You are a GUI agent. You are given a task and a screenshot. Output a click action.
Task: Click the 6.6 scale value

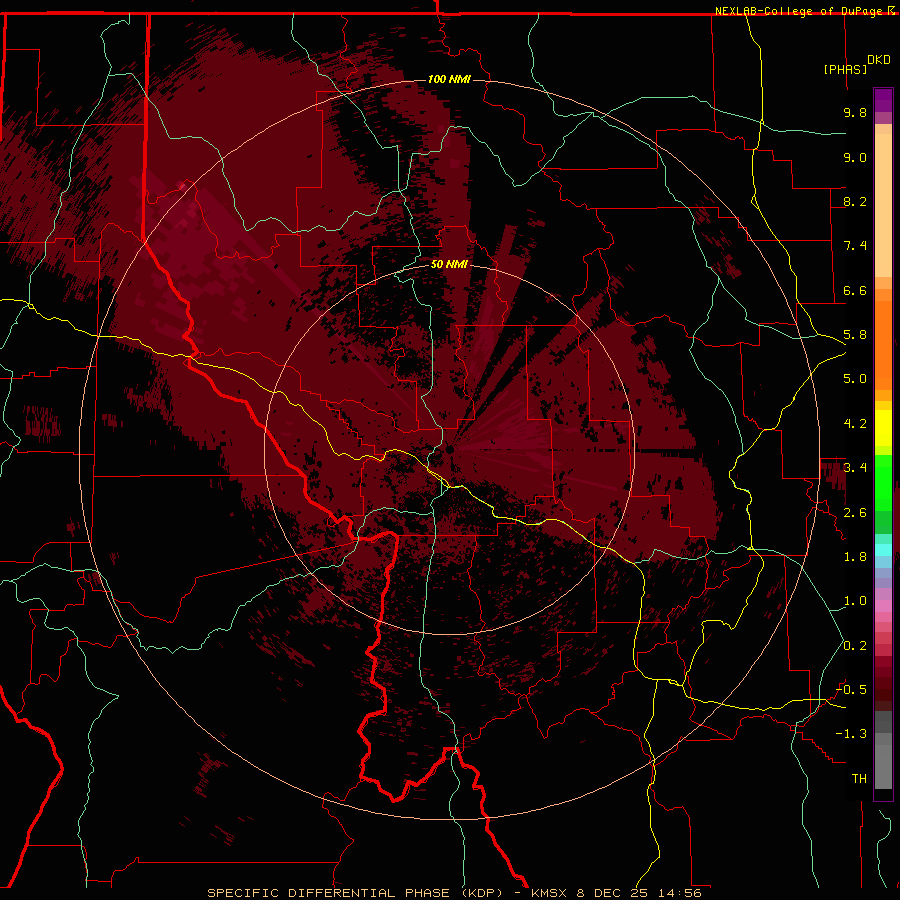pos(855,290)
